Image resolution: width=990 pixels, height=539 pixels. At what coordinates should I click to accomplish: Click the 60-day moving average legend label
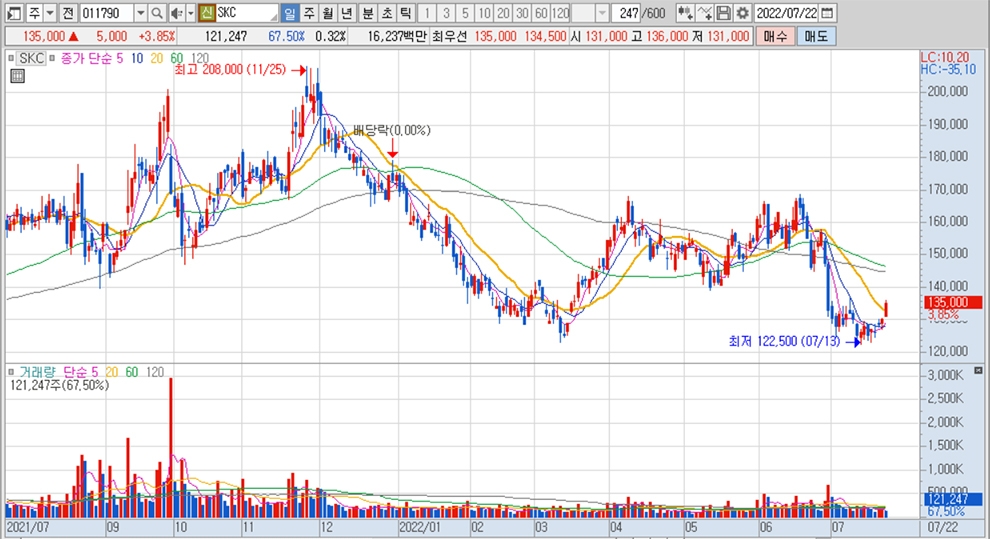point(176,59)
